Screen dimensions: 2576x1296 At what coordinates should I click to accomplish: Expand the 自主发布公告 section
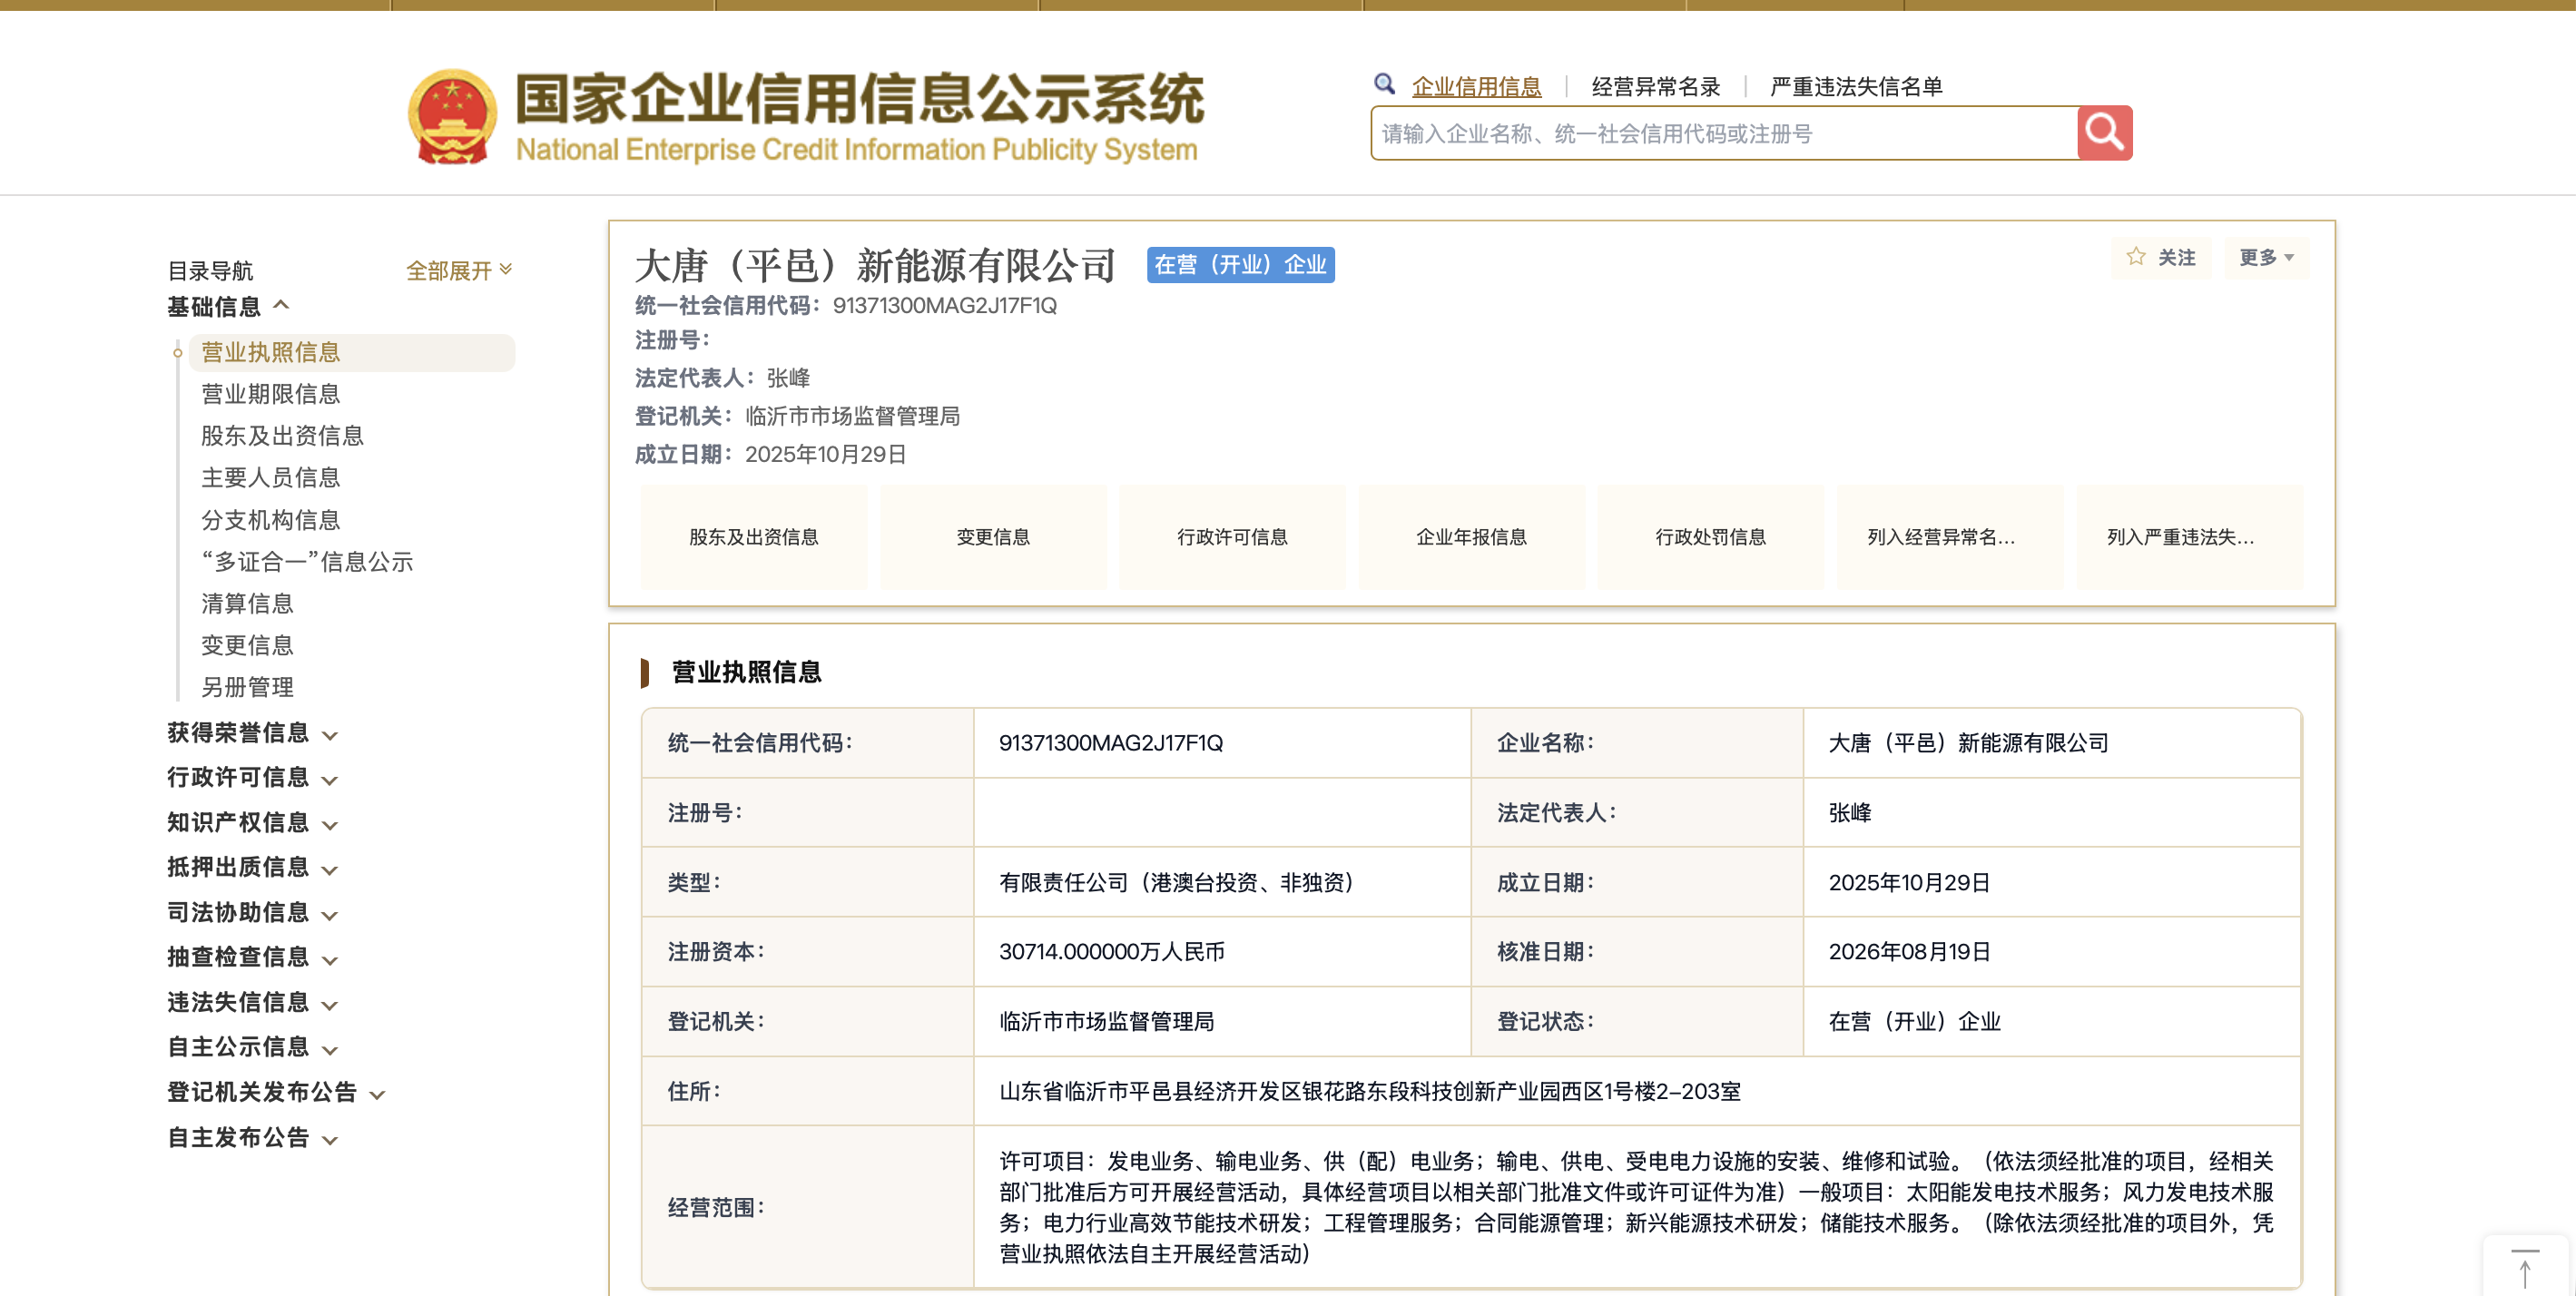253,1138
